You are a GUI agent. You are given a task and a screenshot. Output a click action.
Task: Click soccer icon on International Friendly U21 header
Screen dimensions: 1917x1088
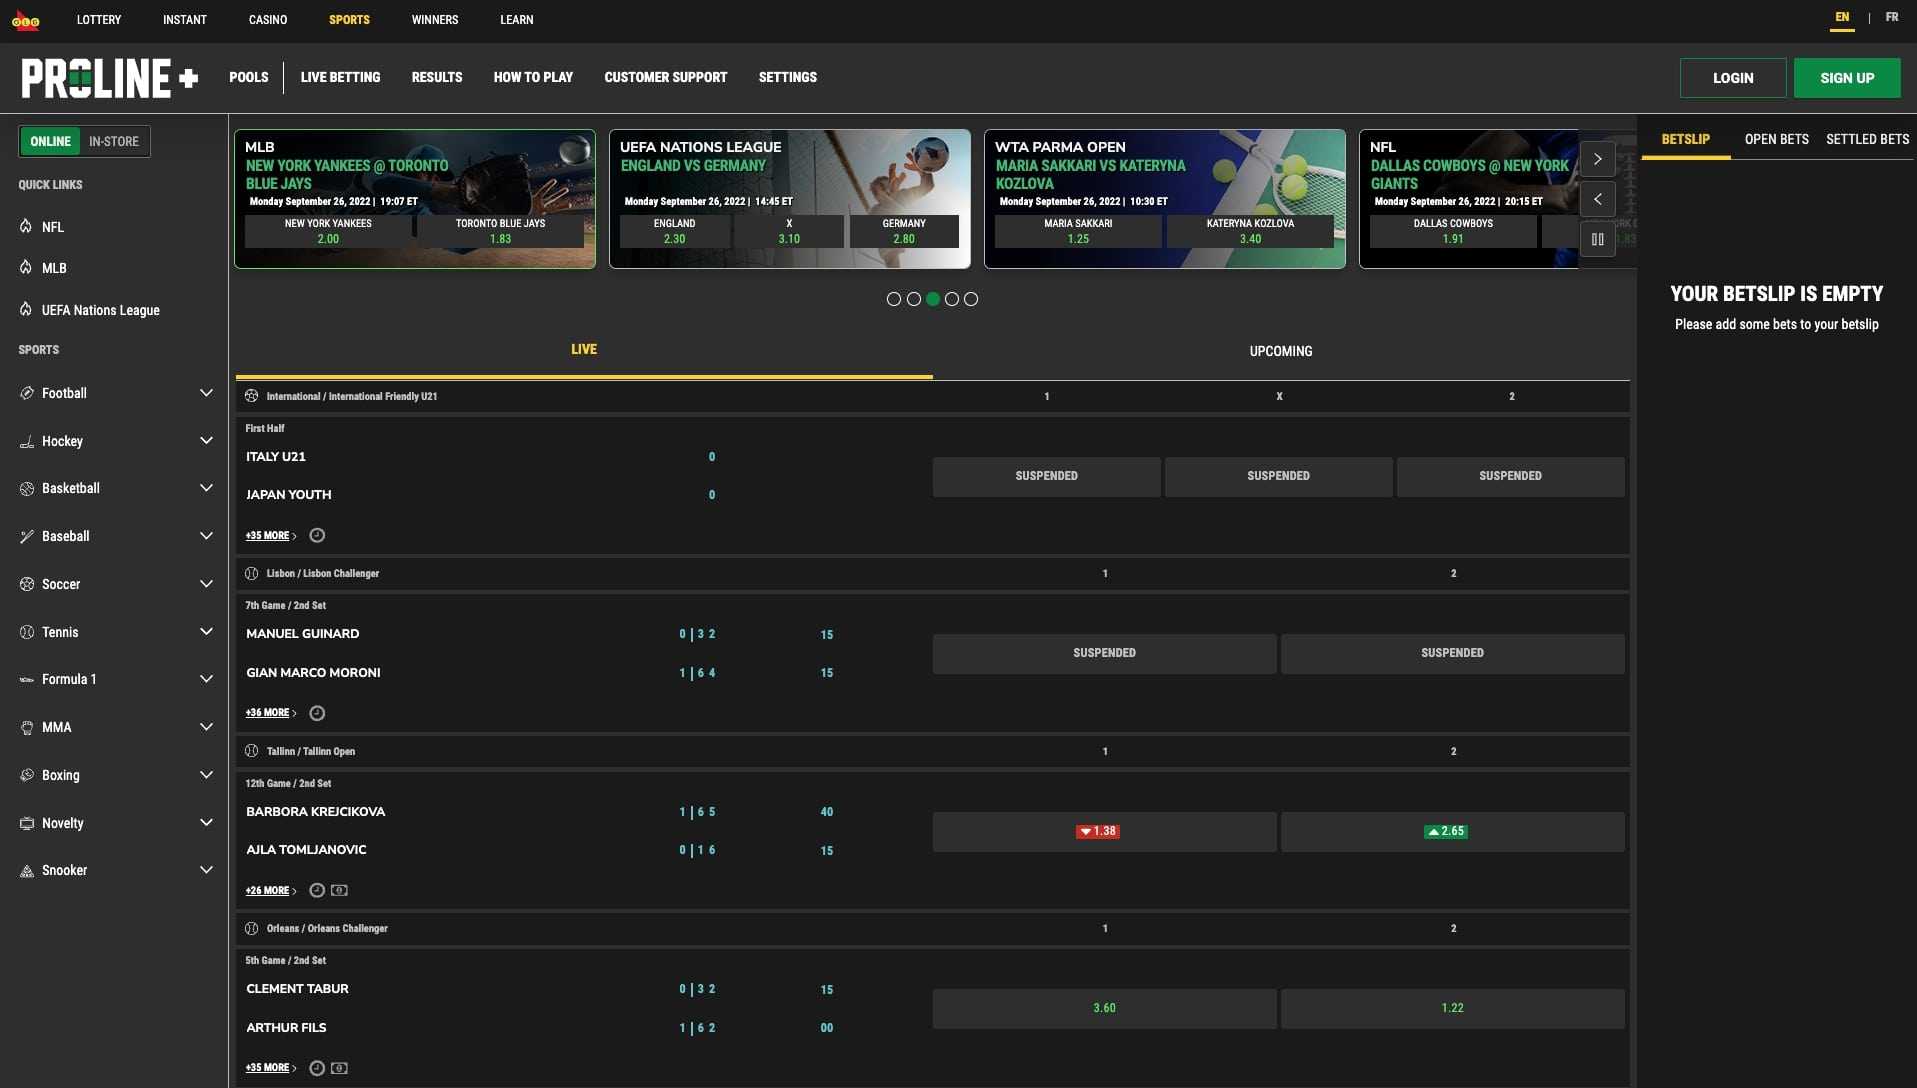(252, 396)
